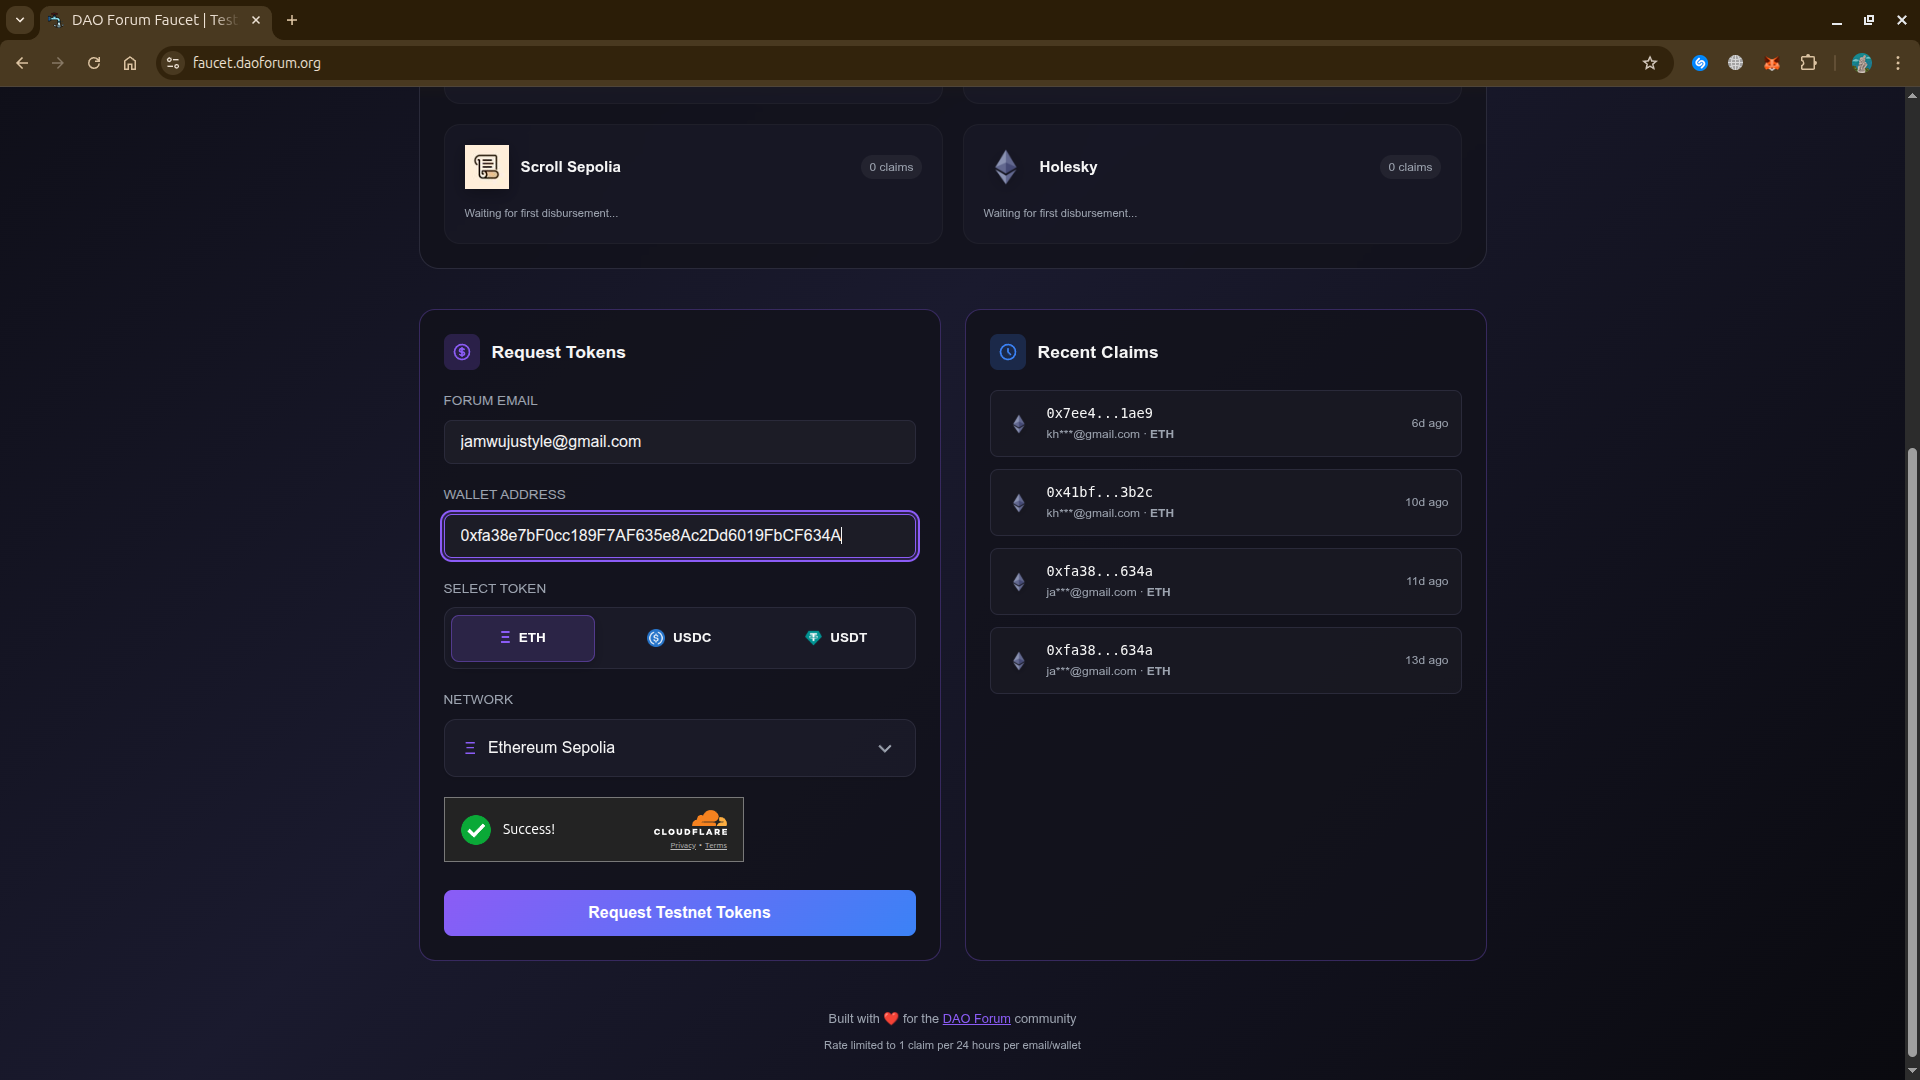Open the browser Extensions puzzle icon
Viewport: 1920px width, 1080px height.
tap(1808, 63)
